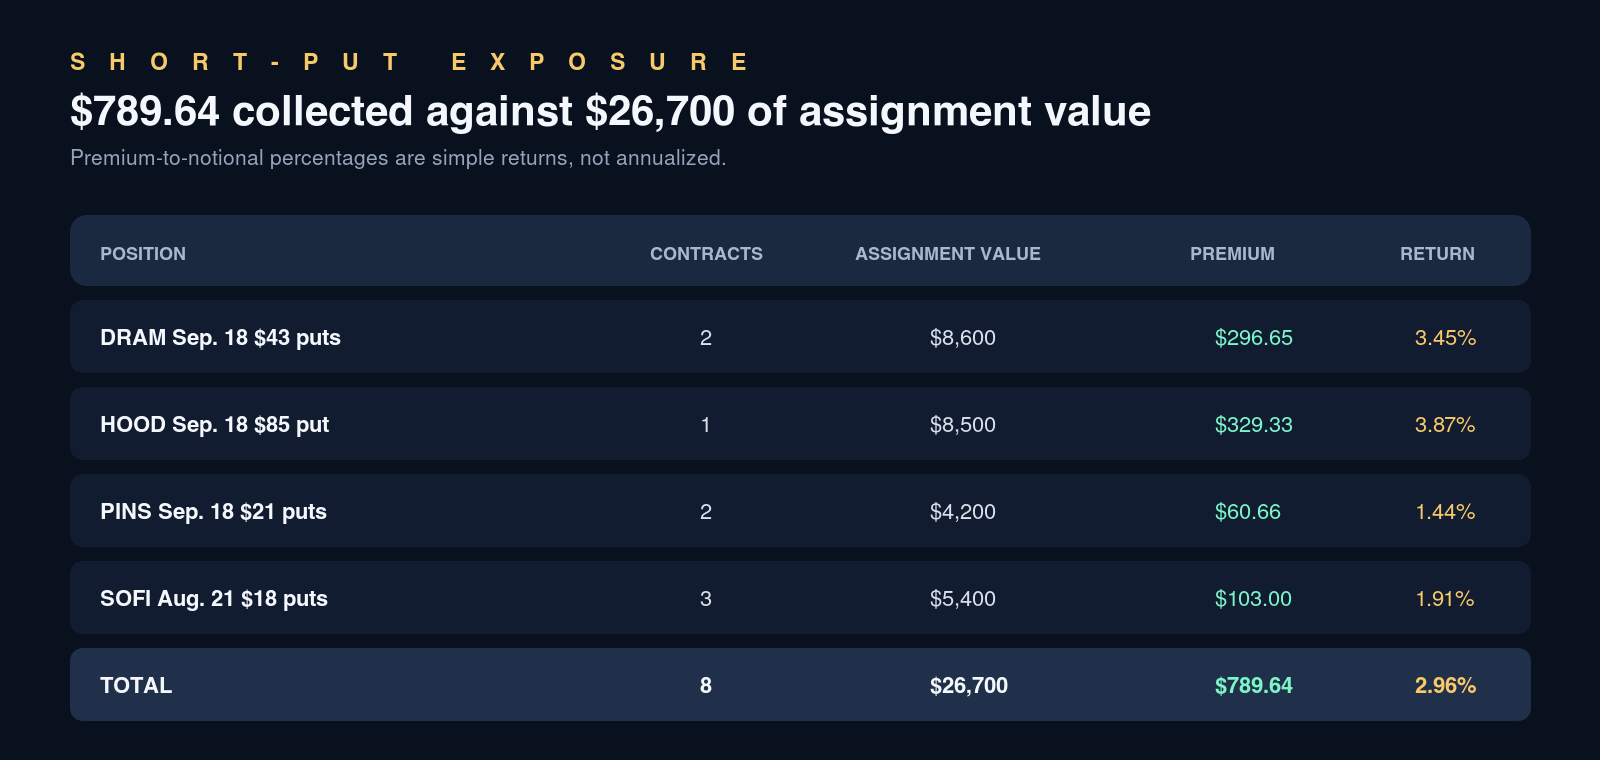Click the premium-to-notional subtitle note
The width and height of the screenshot is (1600, 760).
coord(398,158)
